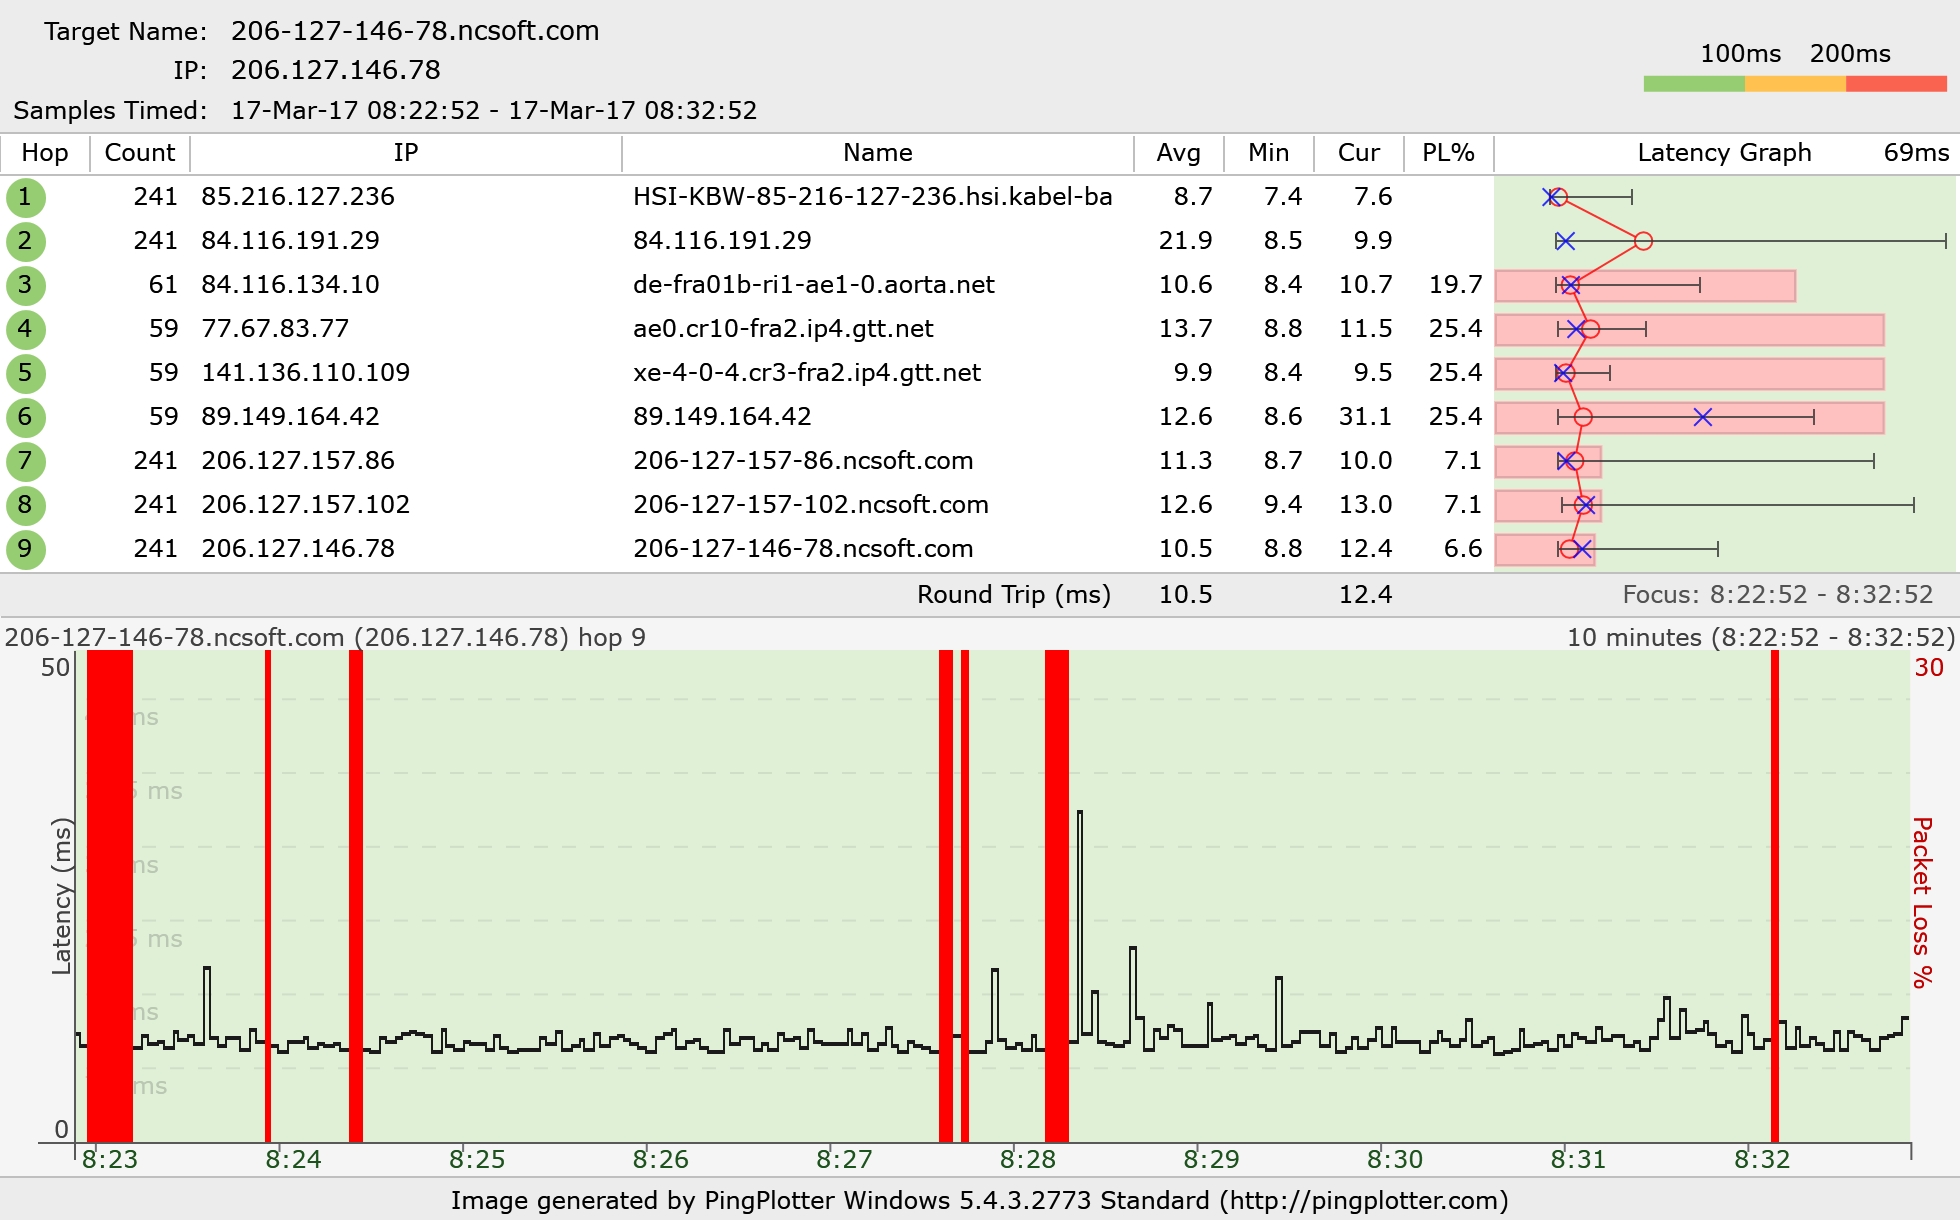Click the Avg column header
This screenshot has height=1220, width=1960.
click(1178, 153)
